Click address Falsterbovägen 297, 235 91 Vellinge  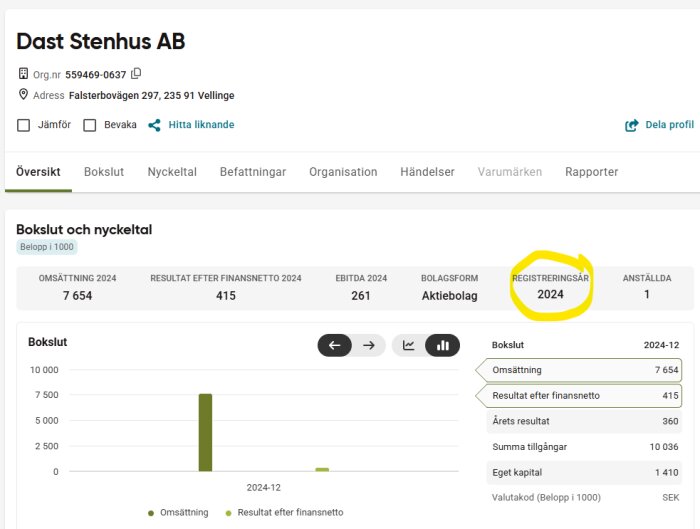click(152, 96)
